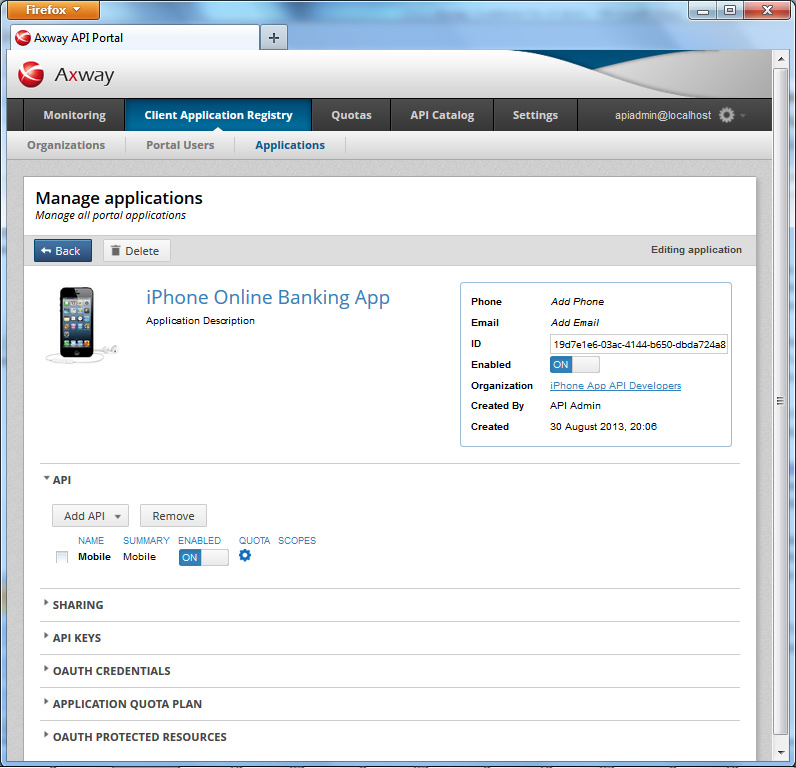Click the SUMMARY column header

(146, 541)
